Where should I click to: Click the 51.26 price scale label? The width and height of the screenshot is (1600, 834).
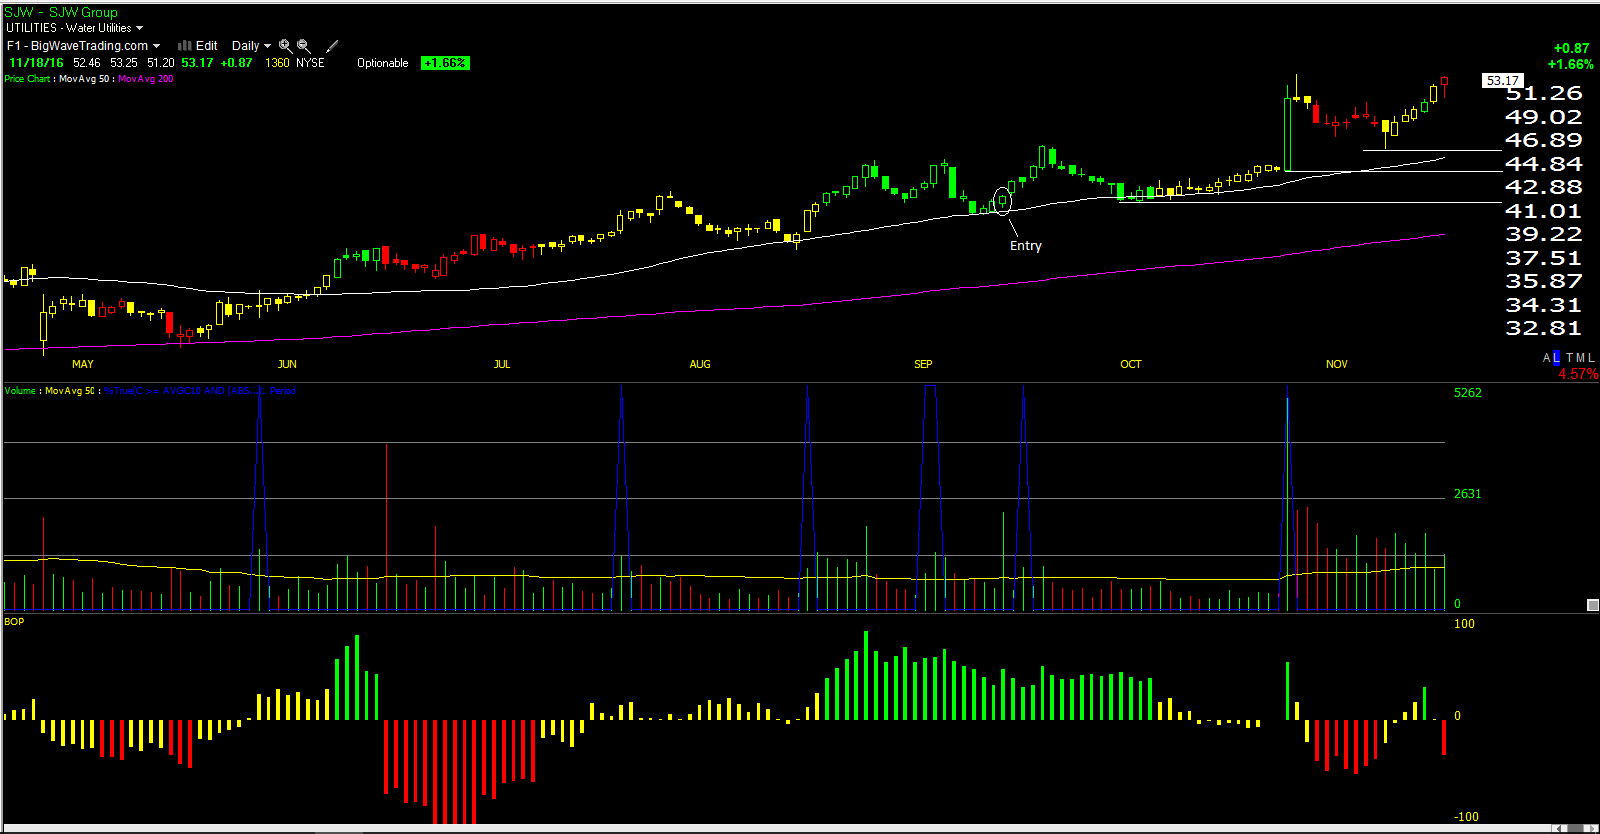(x=1544, y=93)
